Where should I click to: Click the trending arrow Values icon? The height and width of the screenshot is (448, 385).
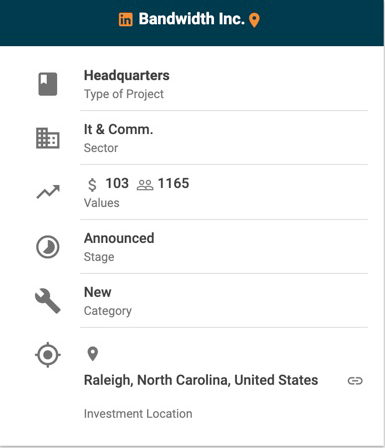[48, 192]
